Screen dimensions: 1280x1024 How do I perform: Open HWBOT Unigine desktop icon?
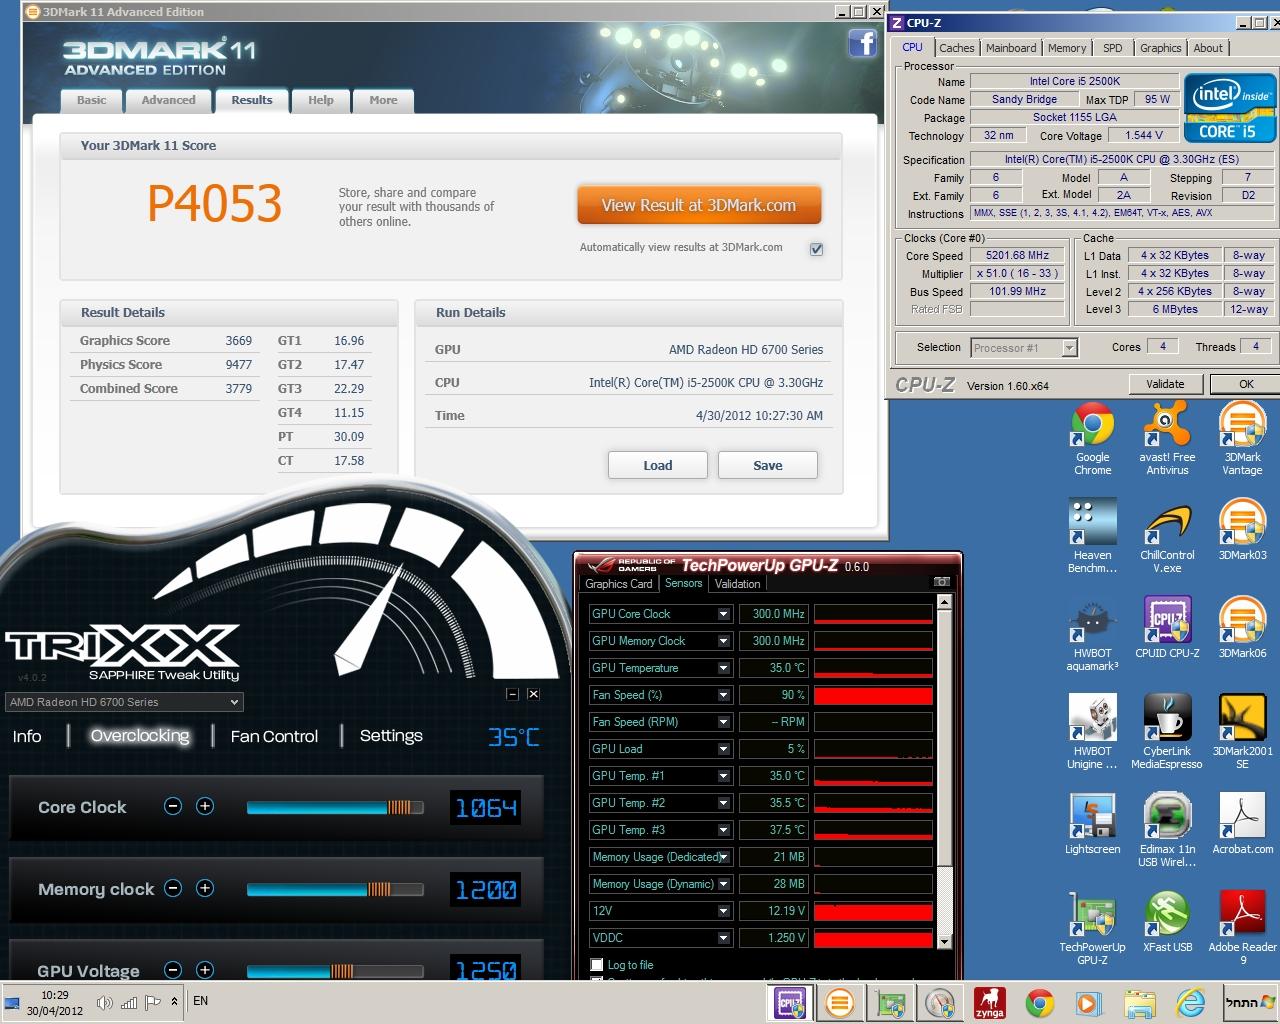coord(1092,733)
